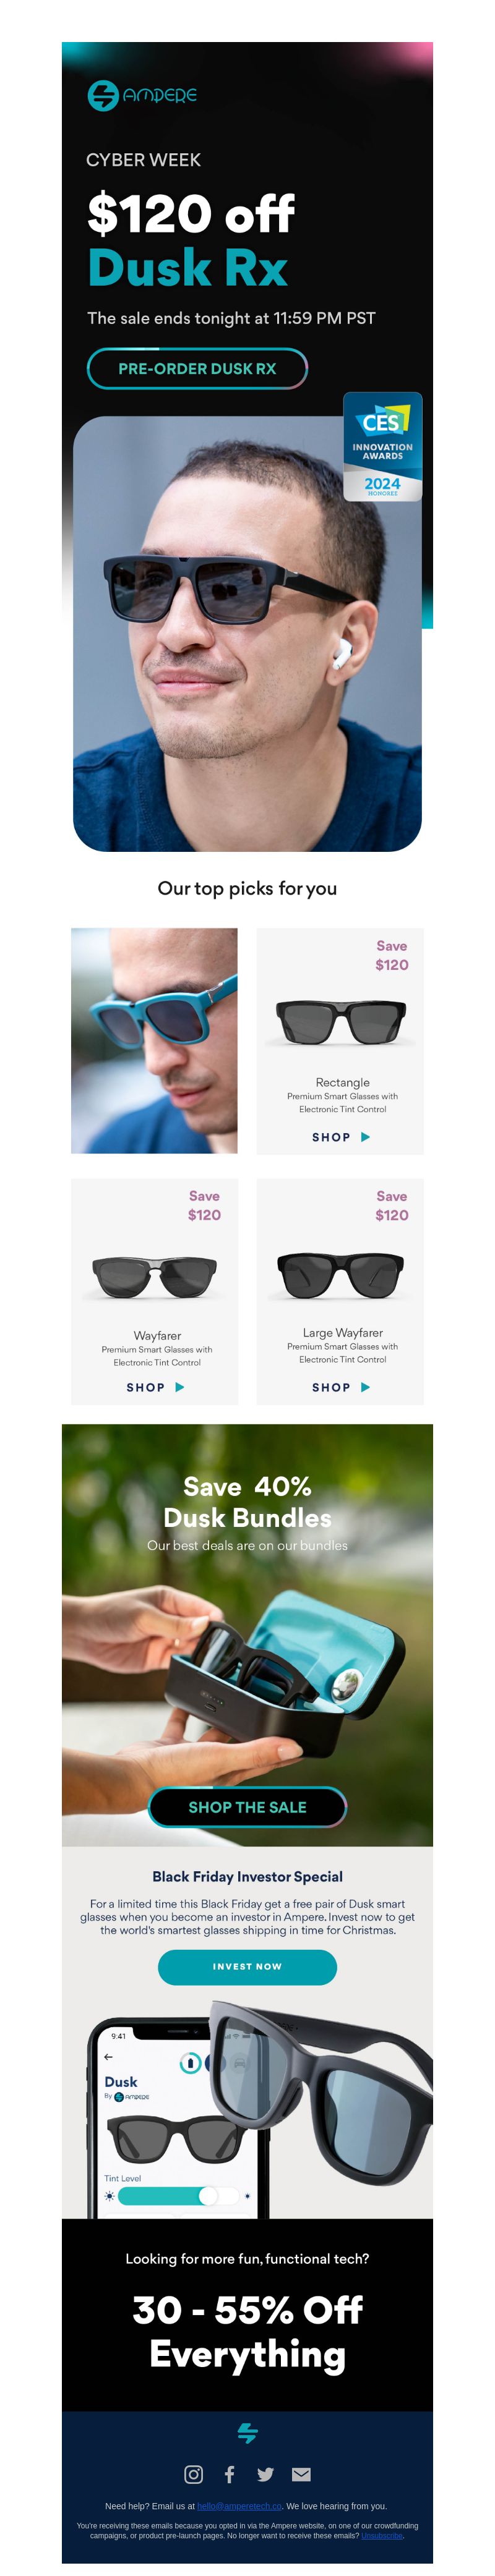495x2576 pixels.
Task: Click the Invest Now button
Action: pyautogui.click(x=247, y=1966)
